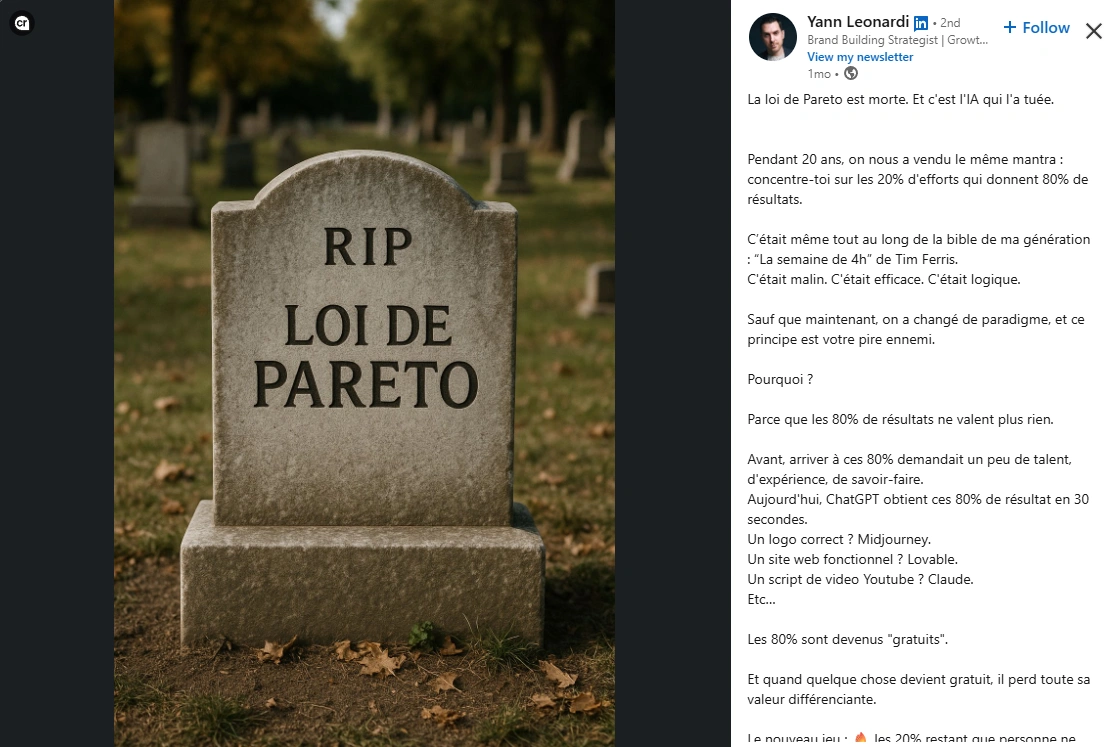The width and height of the screenshot is (1105, 747).
Task: Open the Yann Leonardi name link
Action: click(x=858, y=22)
